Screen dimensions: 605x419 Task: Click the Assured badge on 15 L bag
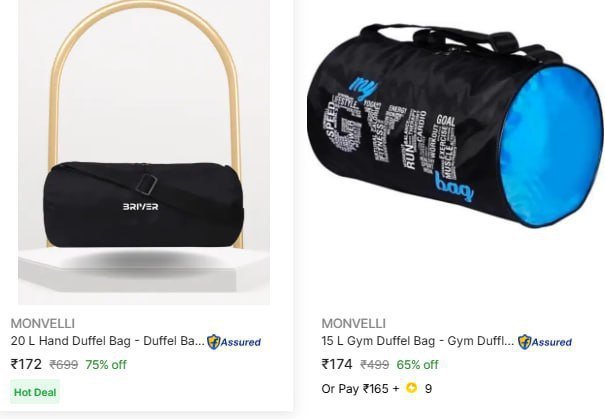click(545, 342)
